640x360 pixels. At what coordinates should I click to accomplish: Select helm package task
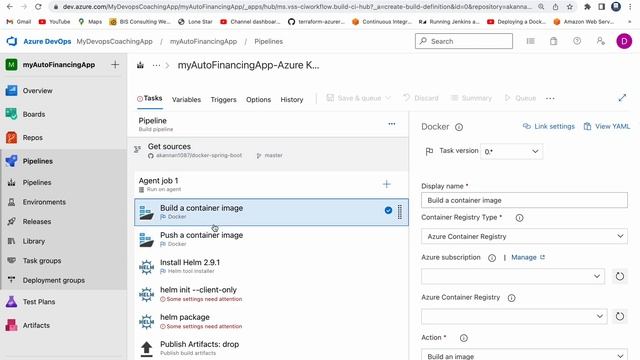271,321
